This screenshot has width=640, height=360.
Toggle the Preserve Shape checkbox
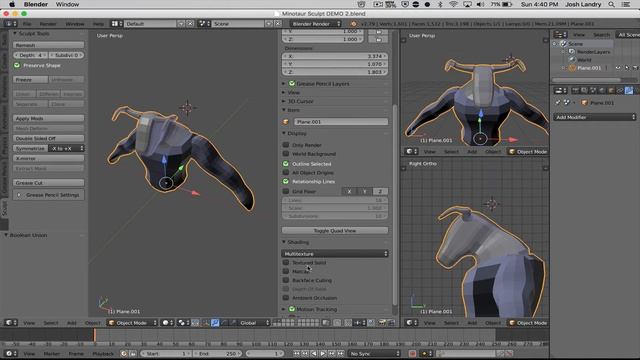[x=17, y=65]
